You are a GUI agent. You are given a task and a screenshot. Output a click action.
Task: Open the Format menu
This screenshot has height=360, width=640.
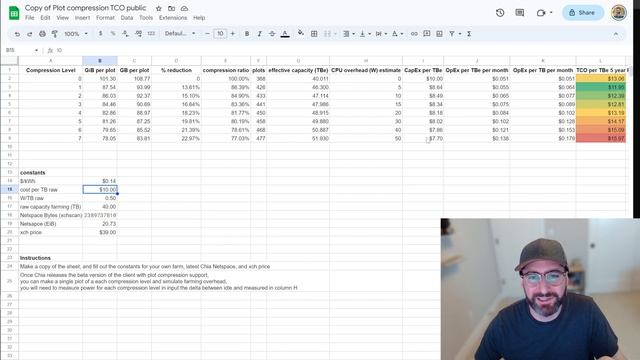[105, 18]
